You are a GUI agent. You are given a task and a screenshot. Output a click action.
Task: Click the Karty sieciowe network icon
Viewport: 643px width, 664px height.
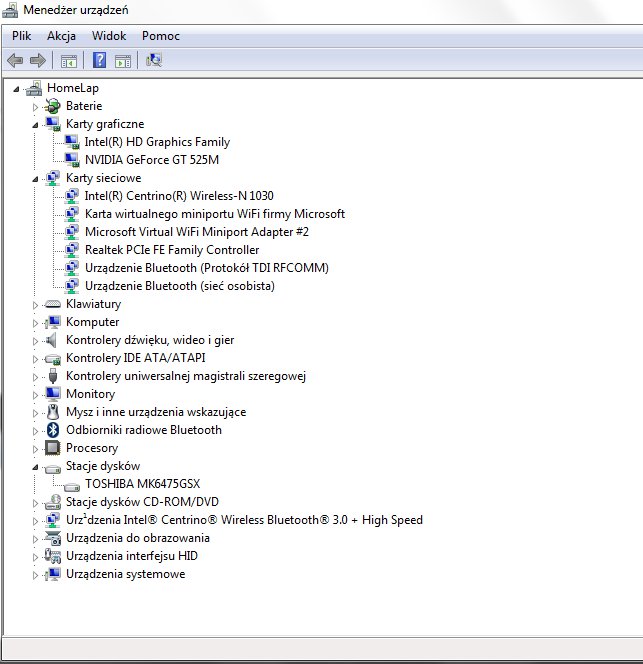(53, 178)
